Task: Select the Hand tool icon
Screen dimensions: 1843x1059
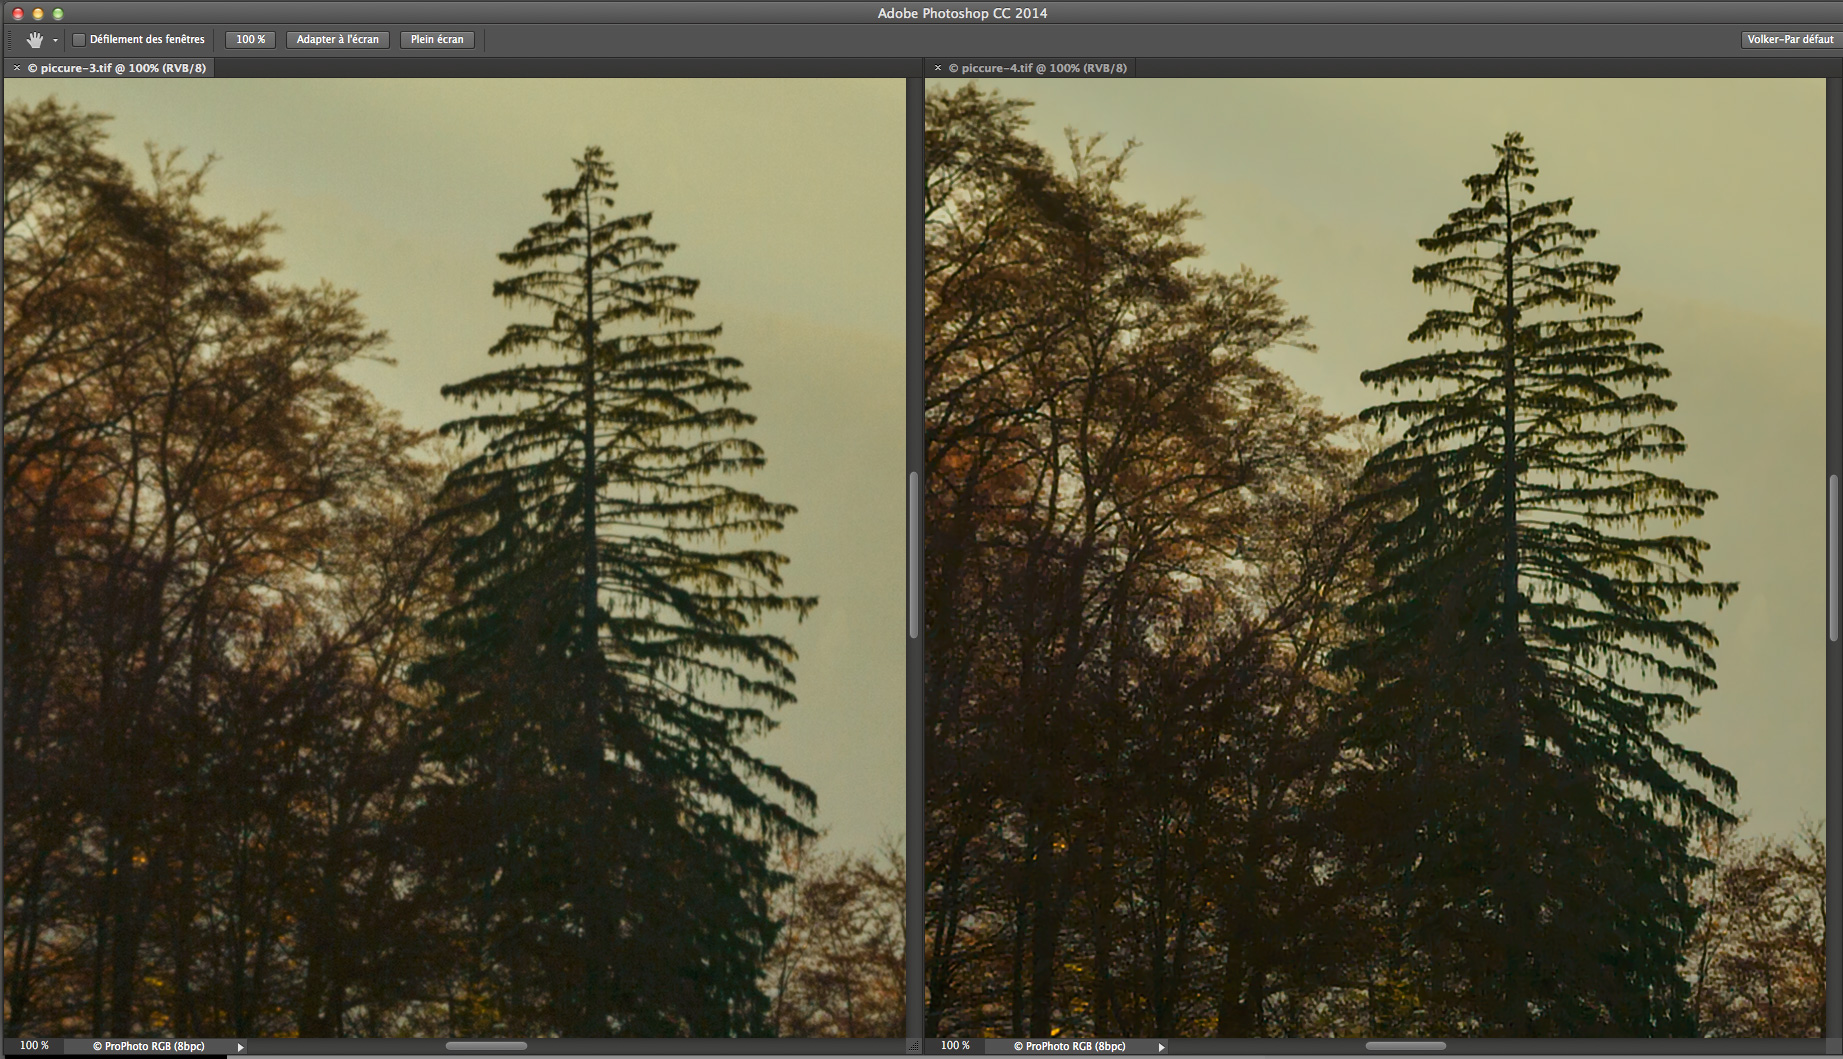Action: pyautogui.click(x=35, y=40)
